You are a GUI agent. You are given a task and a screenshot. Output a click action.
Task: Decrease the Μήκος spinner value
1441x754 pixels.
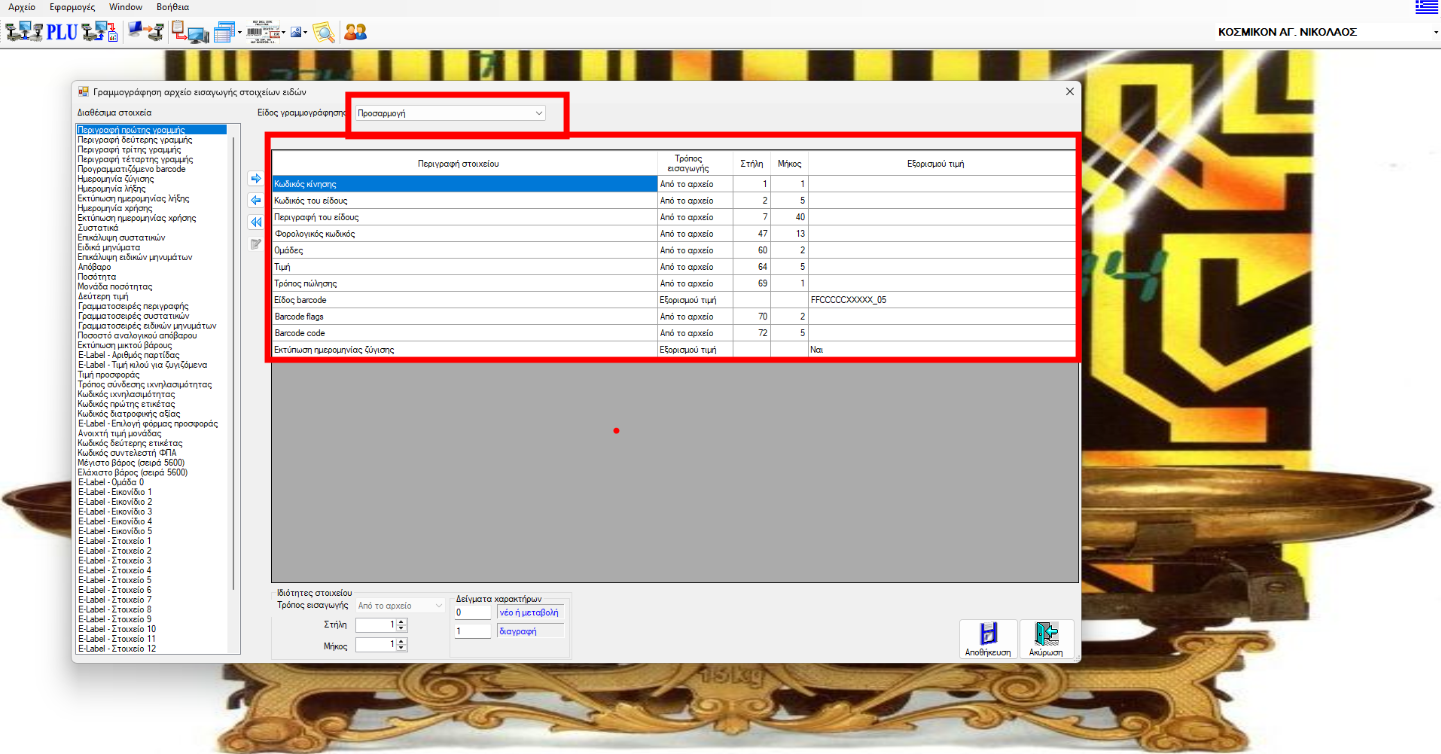[401, 648]
